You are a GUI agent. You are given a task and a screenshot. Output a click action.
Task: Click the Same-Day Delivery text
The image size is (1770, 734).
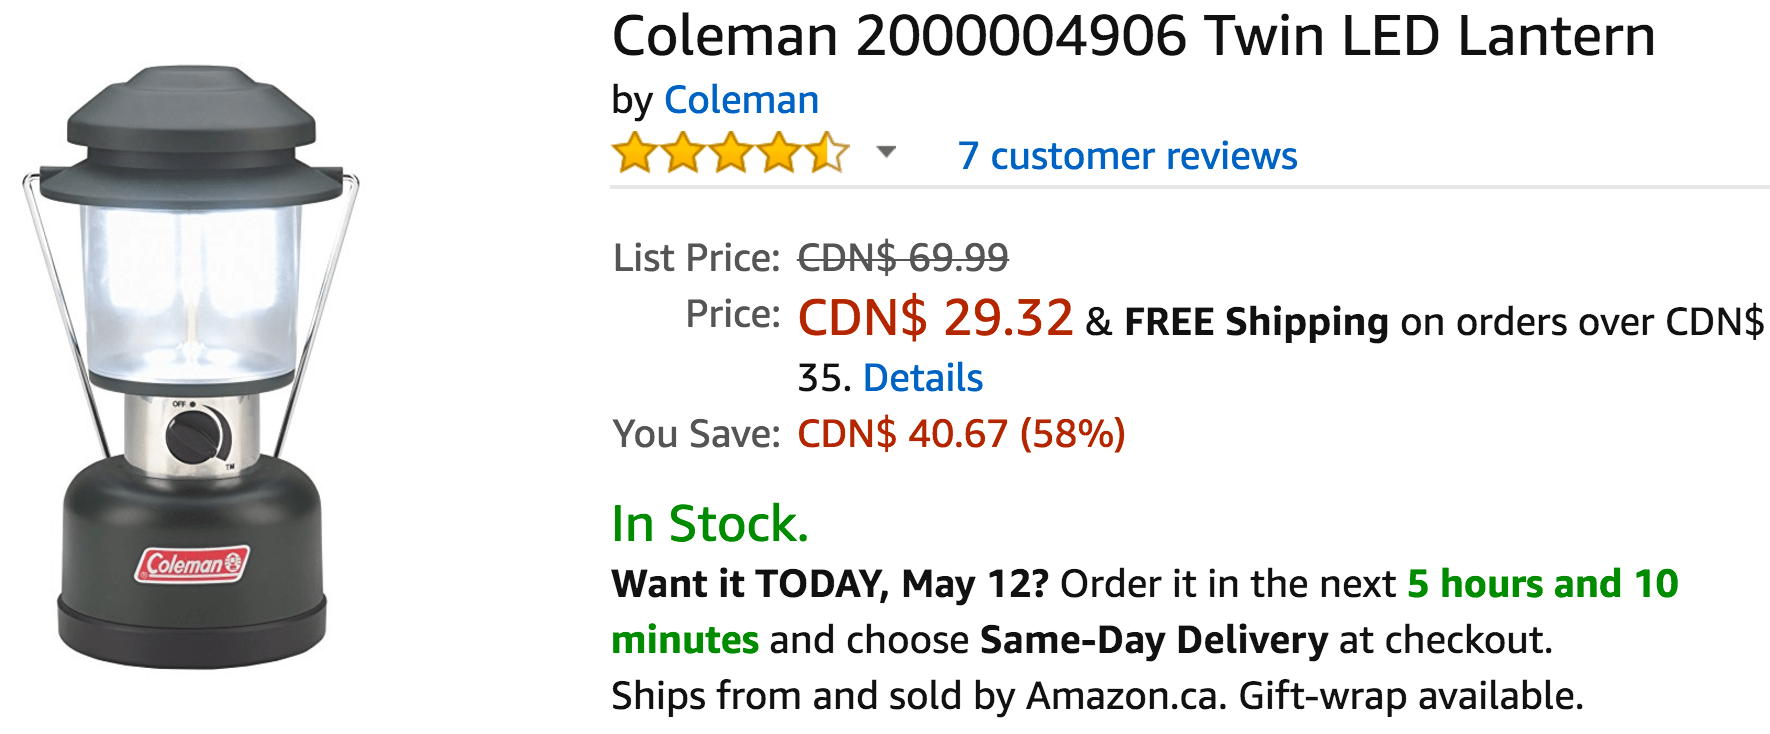tap(1154, 640)
